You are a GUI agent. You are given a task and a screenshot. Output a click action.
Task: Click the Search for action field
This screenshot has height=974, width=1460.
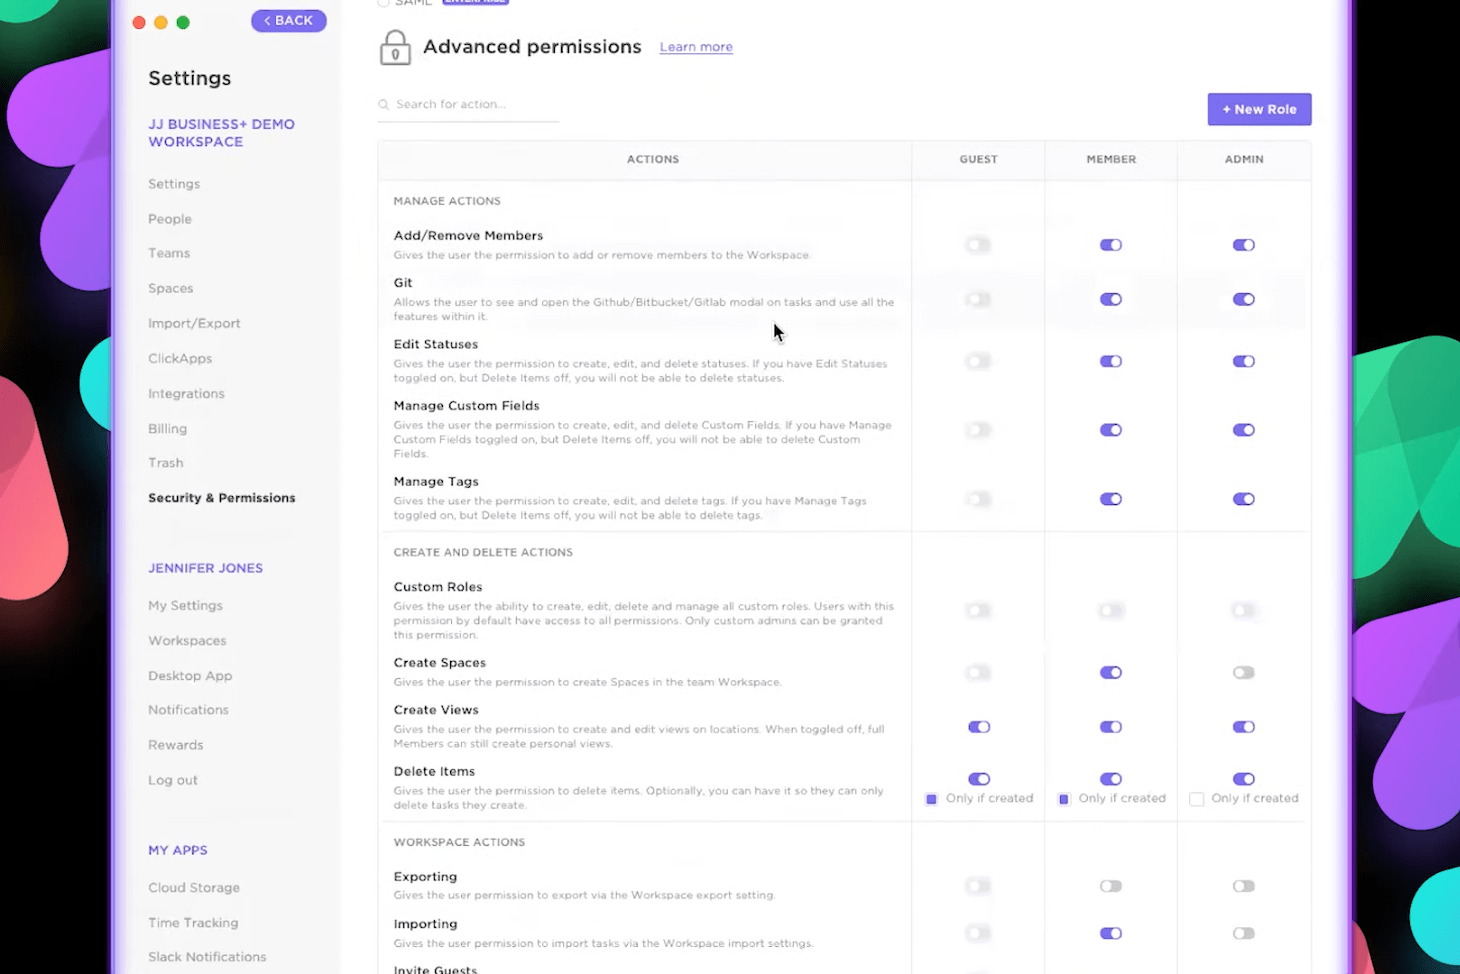click(470, 104)
